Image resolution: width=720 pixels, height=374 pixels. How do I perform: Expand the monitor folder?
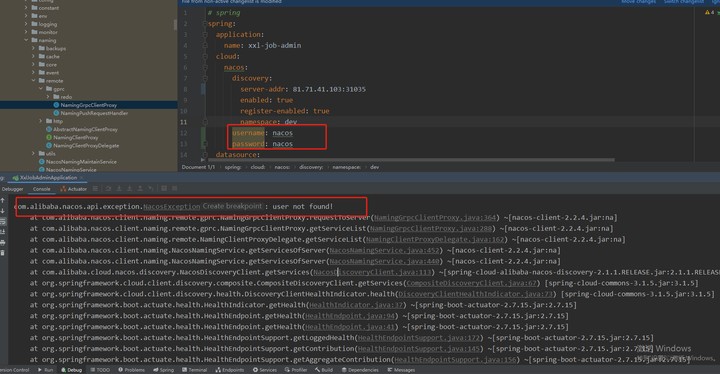pos(26,32)
